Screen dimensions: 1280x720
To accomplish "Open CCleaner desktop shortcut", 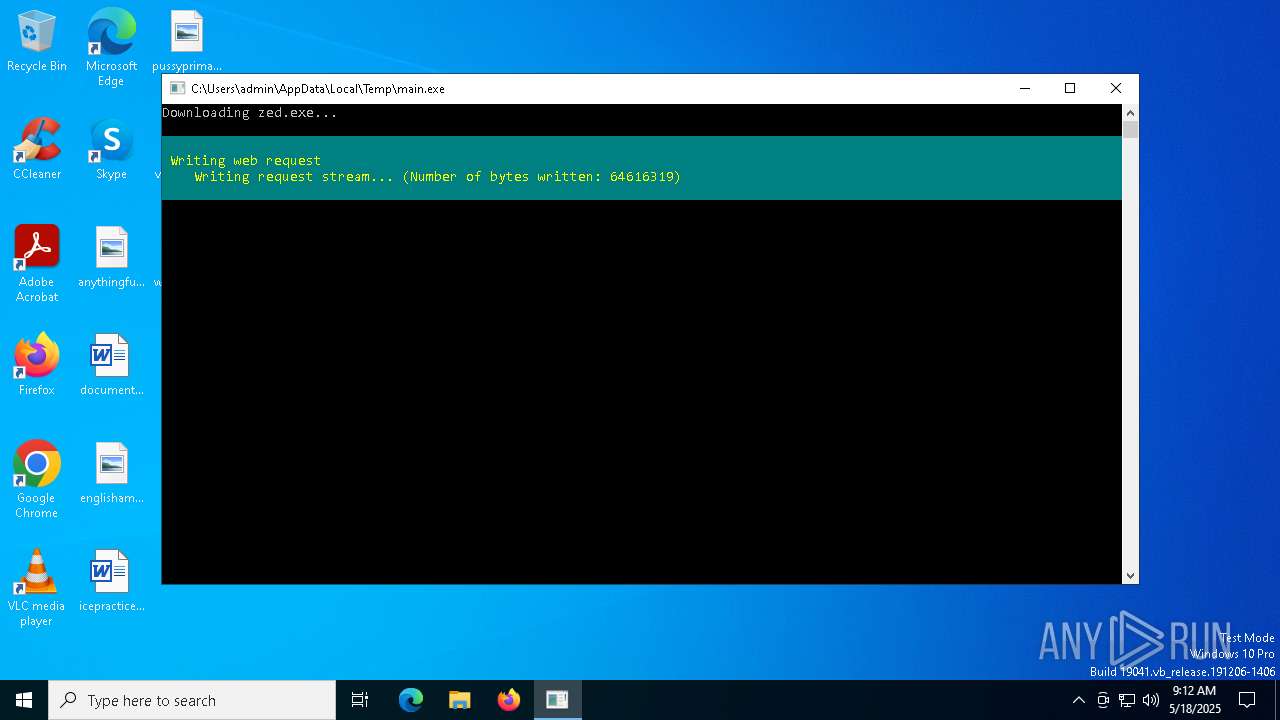I will pyautogui.click(x=37, y=149).
